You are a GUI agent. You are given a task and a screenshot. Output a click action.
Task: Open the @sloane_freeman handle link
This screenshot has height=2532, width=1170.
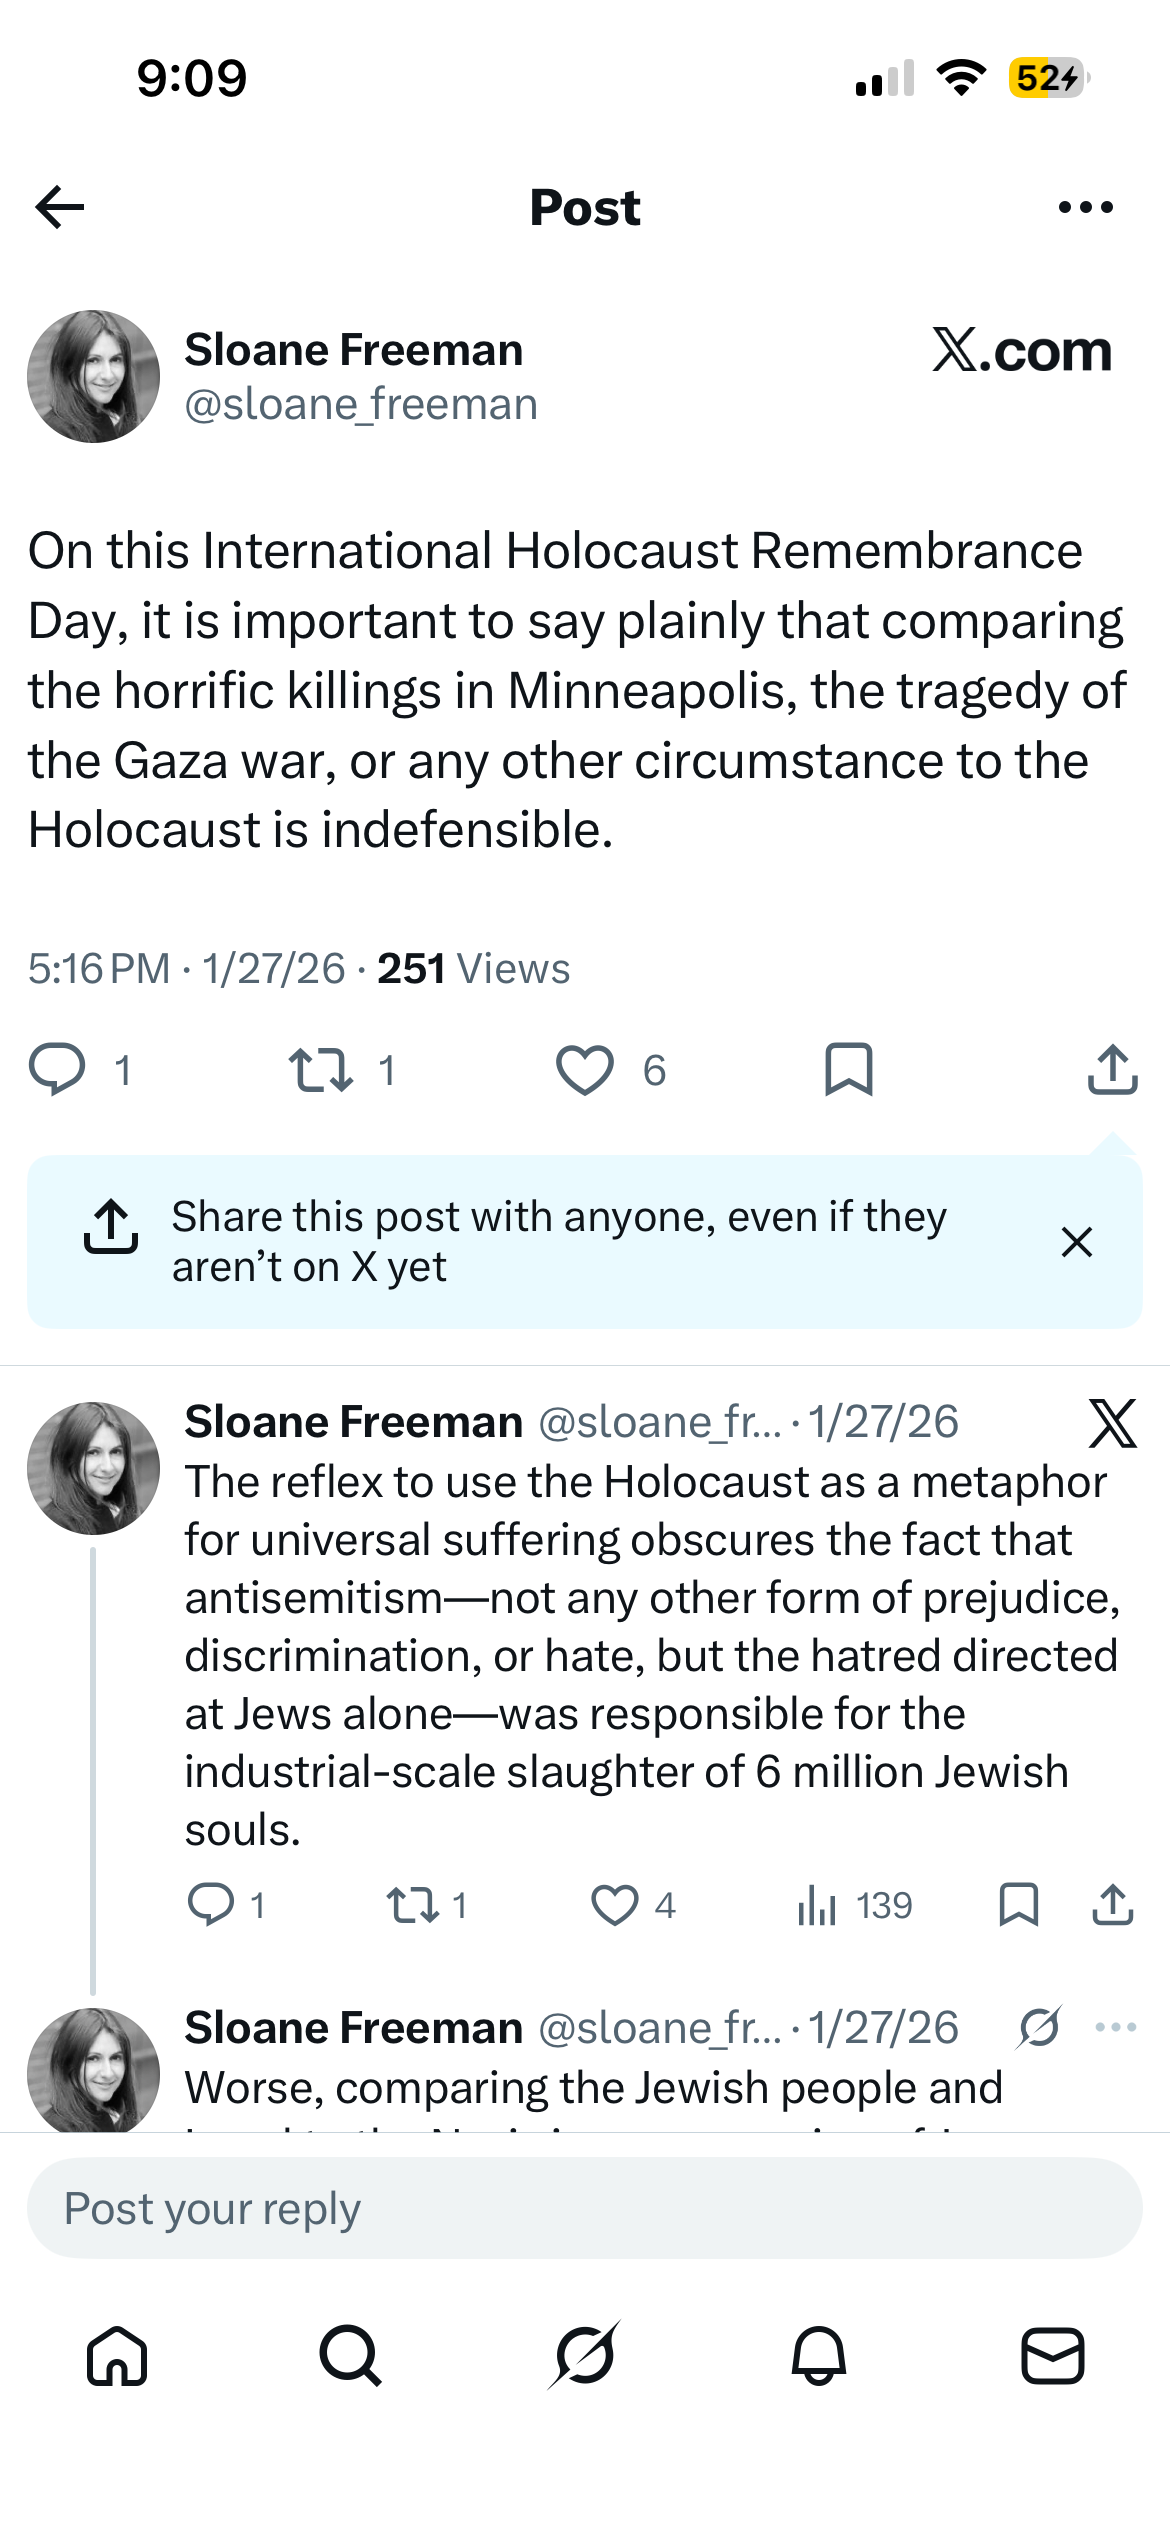pyautogui.click(x=361, y=404)
